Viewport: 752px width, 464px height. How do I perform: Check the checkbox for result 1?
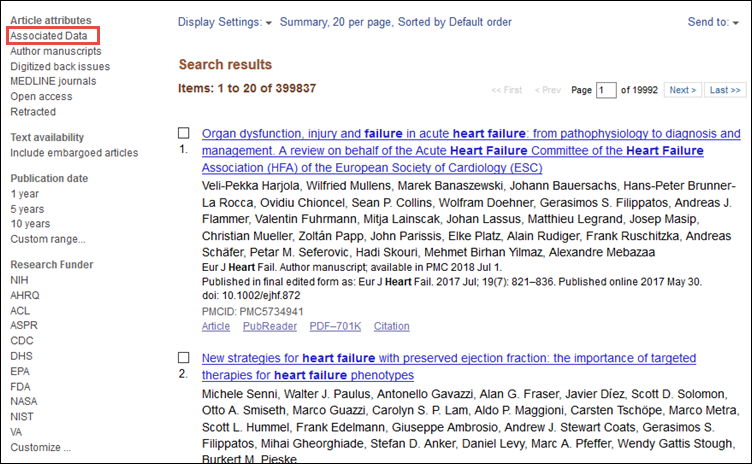(x=184, y=133)
